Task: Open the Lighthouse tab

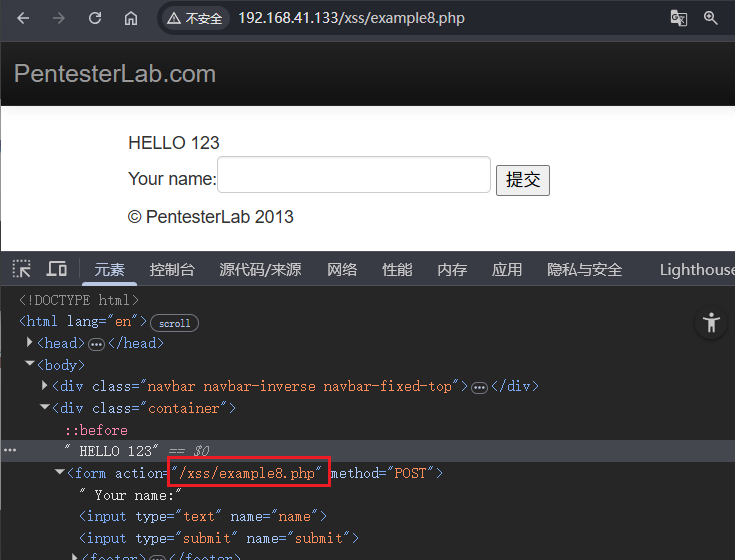Action: 696,269
